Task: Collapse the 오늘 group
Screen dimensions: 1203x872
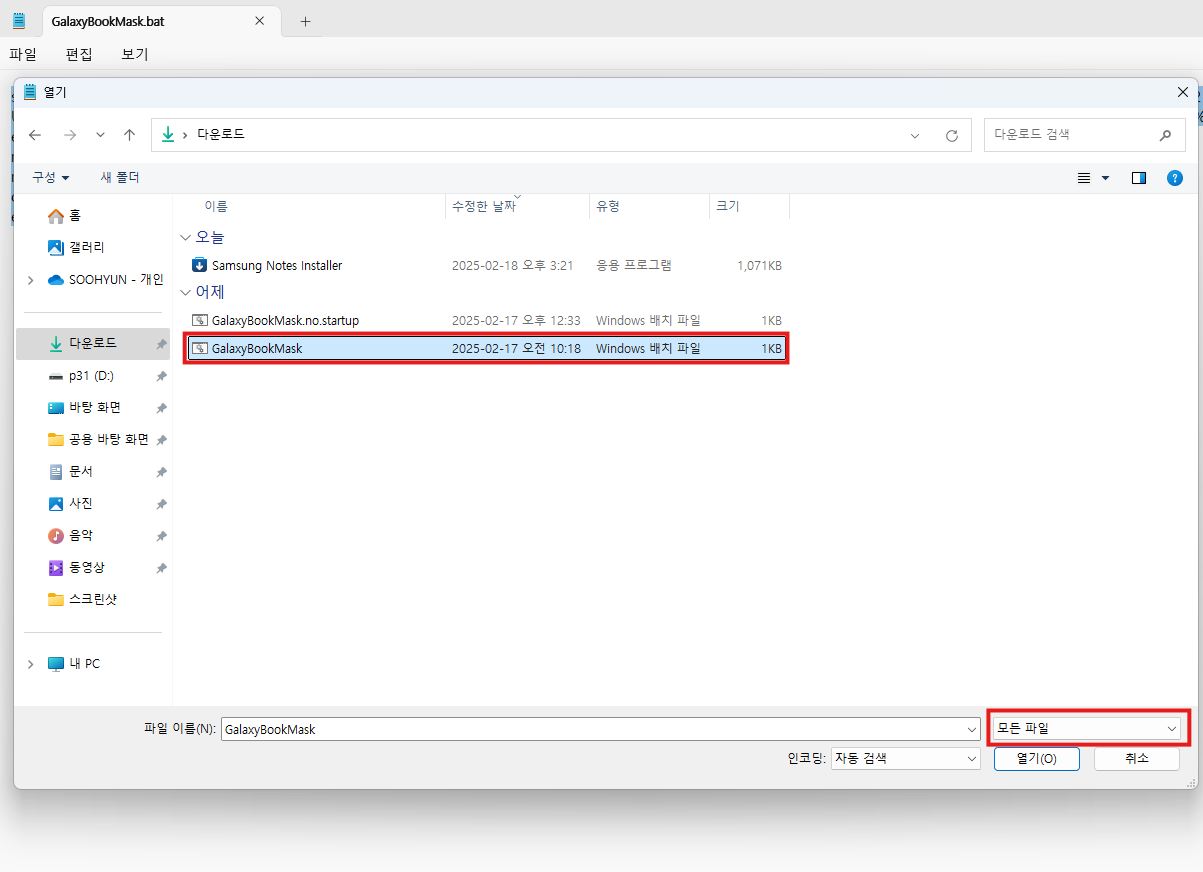Action: pyautogui.click(x=185, y=237)
